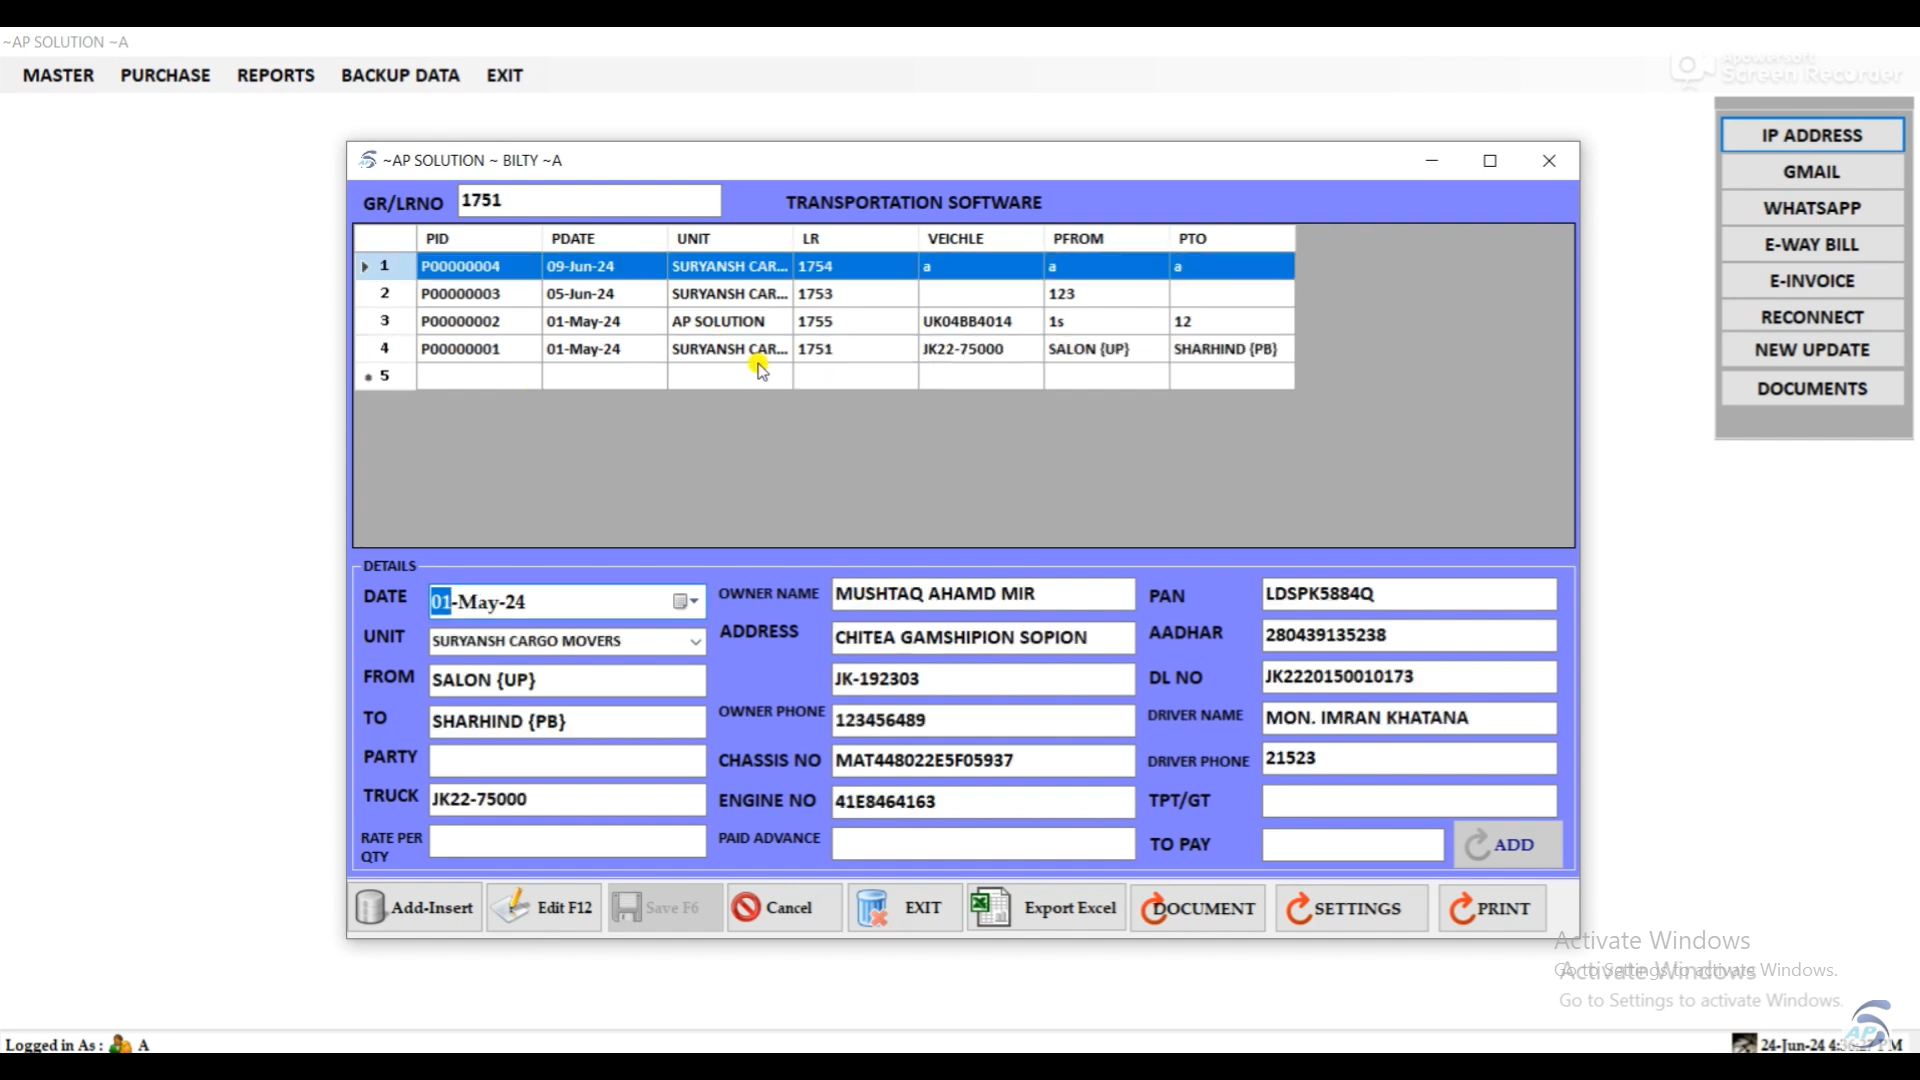Click the ADDRESS field CHITEA GAMSHIPION SOPION
The height and width of the screenshot is (1080, 1920).
pos(983,637)
